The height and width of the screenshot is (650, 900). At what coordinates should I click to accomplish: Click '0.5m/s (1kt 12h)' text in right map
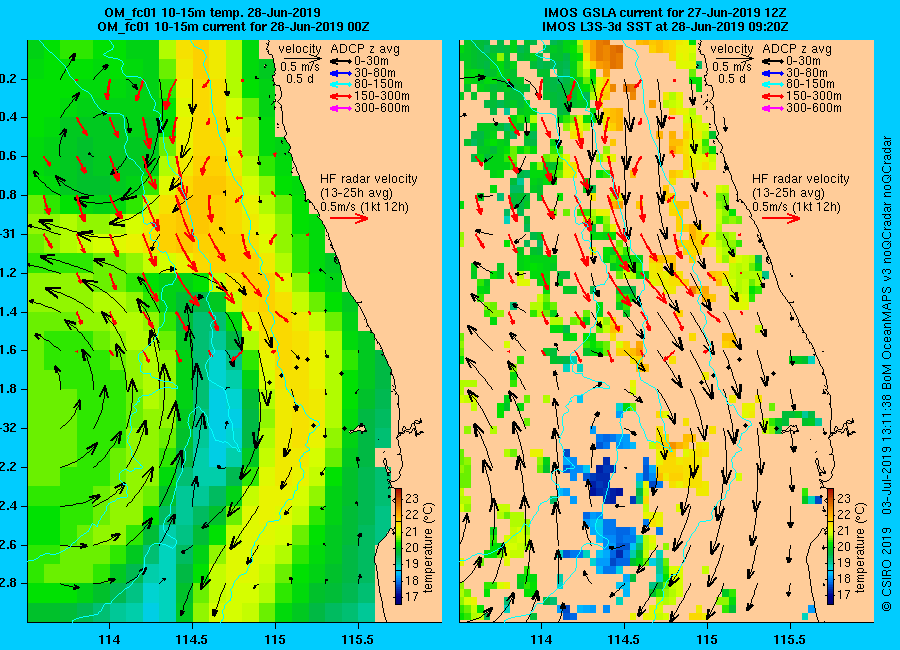[796, 207]
